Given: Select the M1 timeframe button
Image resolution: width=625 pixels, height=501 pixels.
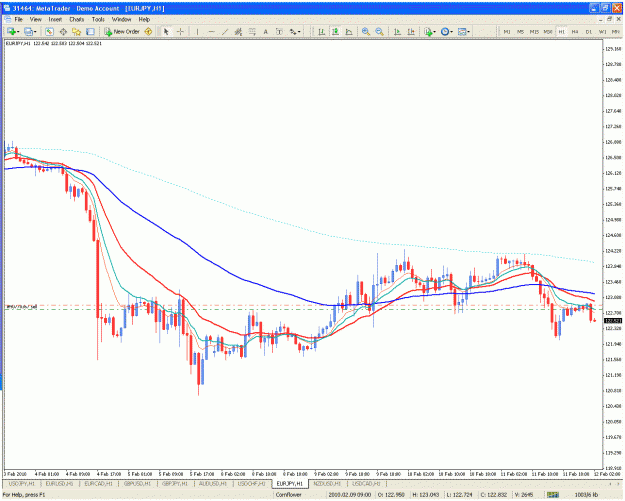Looking at the screenshot, I should pyautogui.click(x=507, y=31).
